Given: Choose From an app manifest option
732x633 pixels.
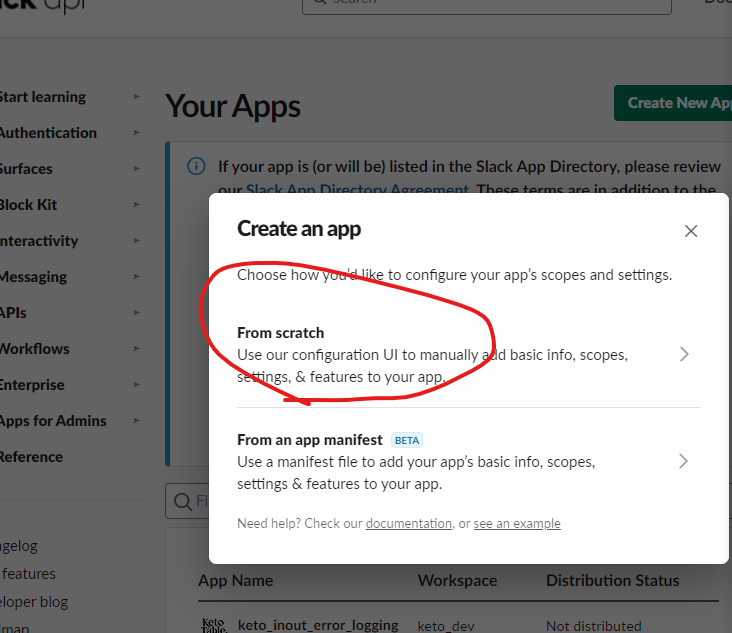Looking at the screenshot, I should (469, 461).
